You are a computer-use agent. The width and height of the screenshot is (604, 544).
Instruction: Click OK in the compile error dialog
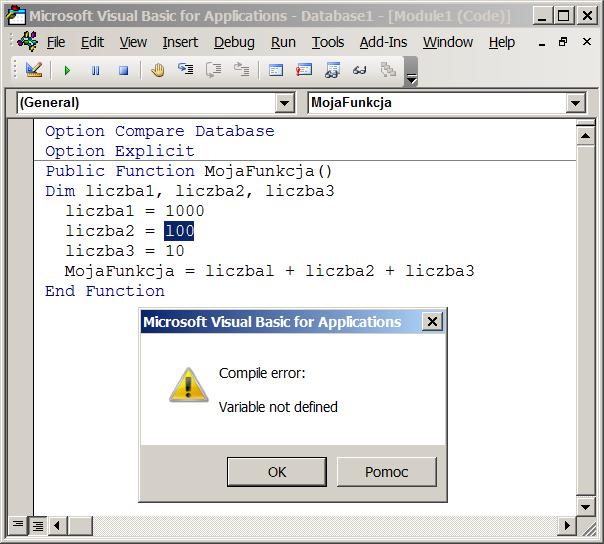coord(277,472)
